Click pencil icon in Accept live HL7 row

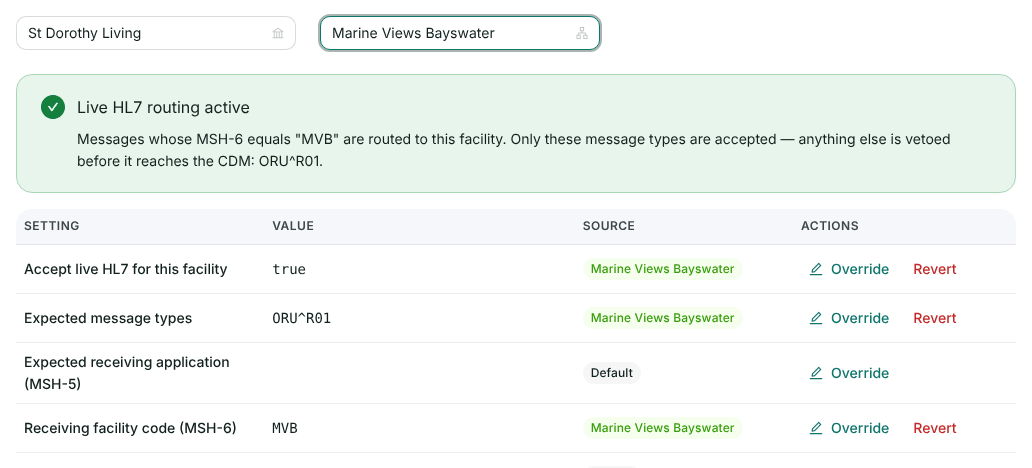pos(816,269)
